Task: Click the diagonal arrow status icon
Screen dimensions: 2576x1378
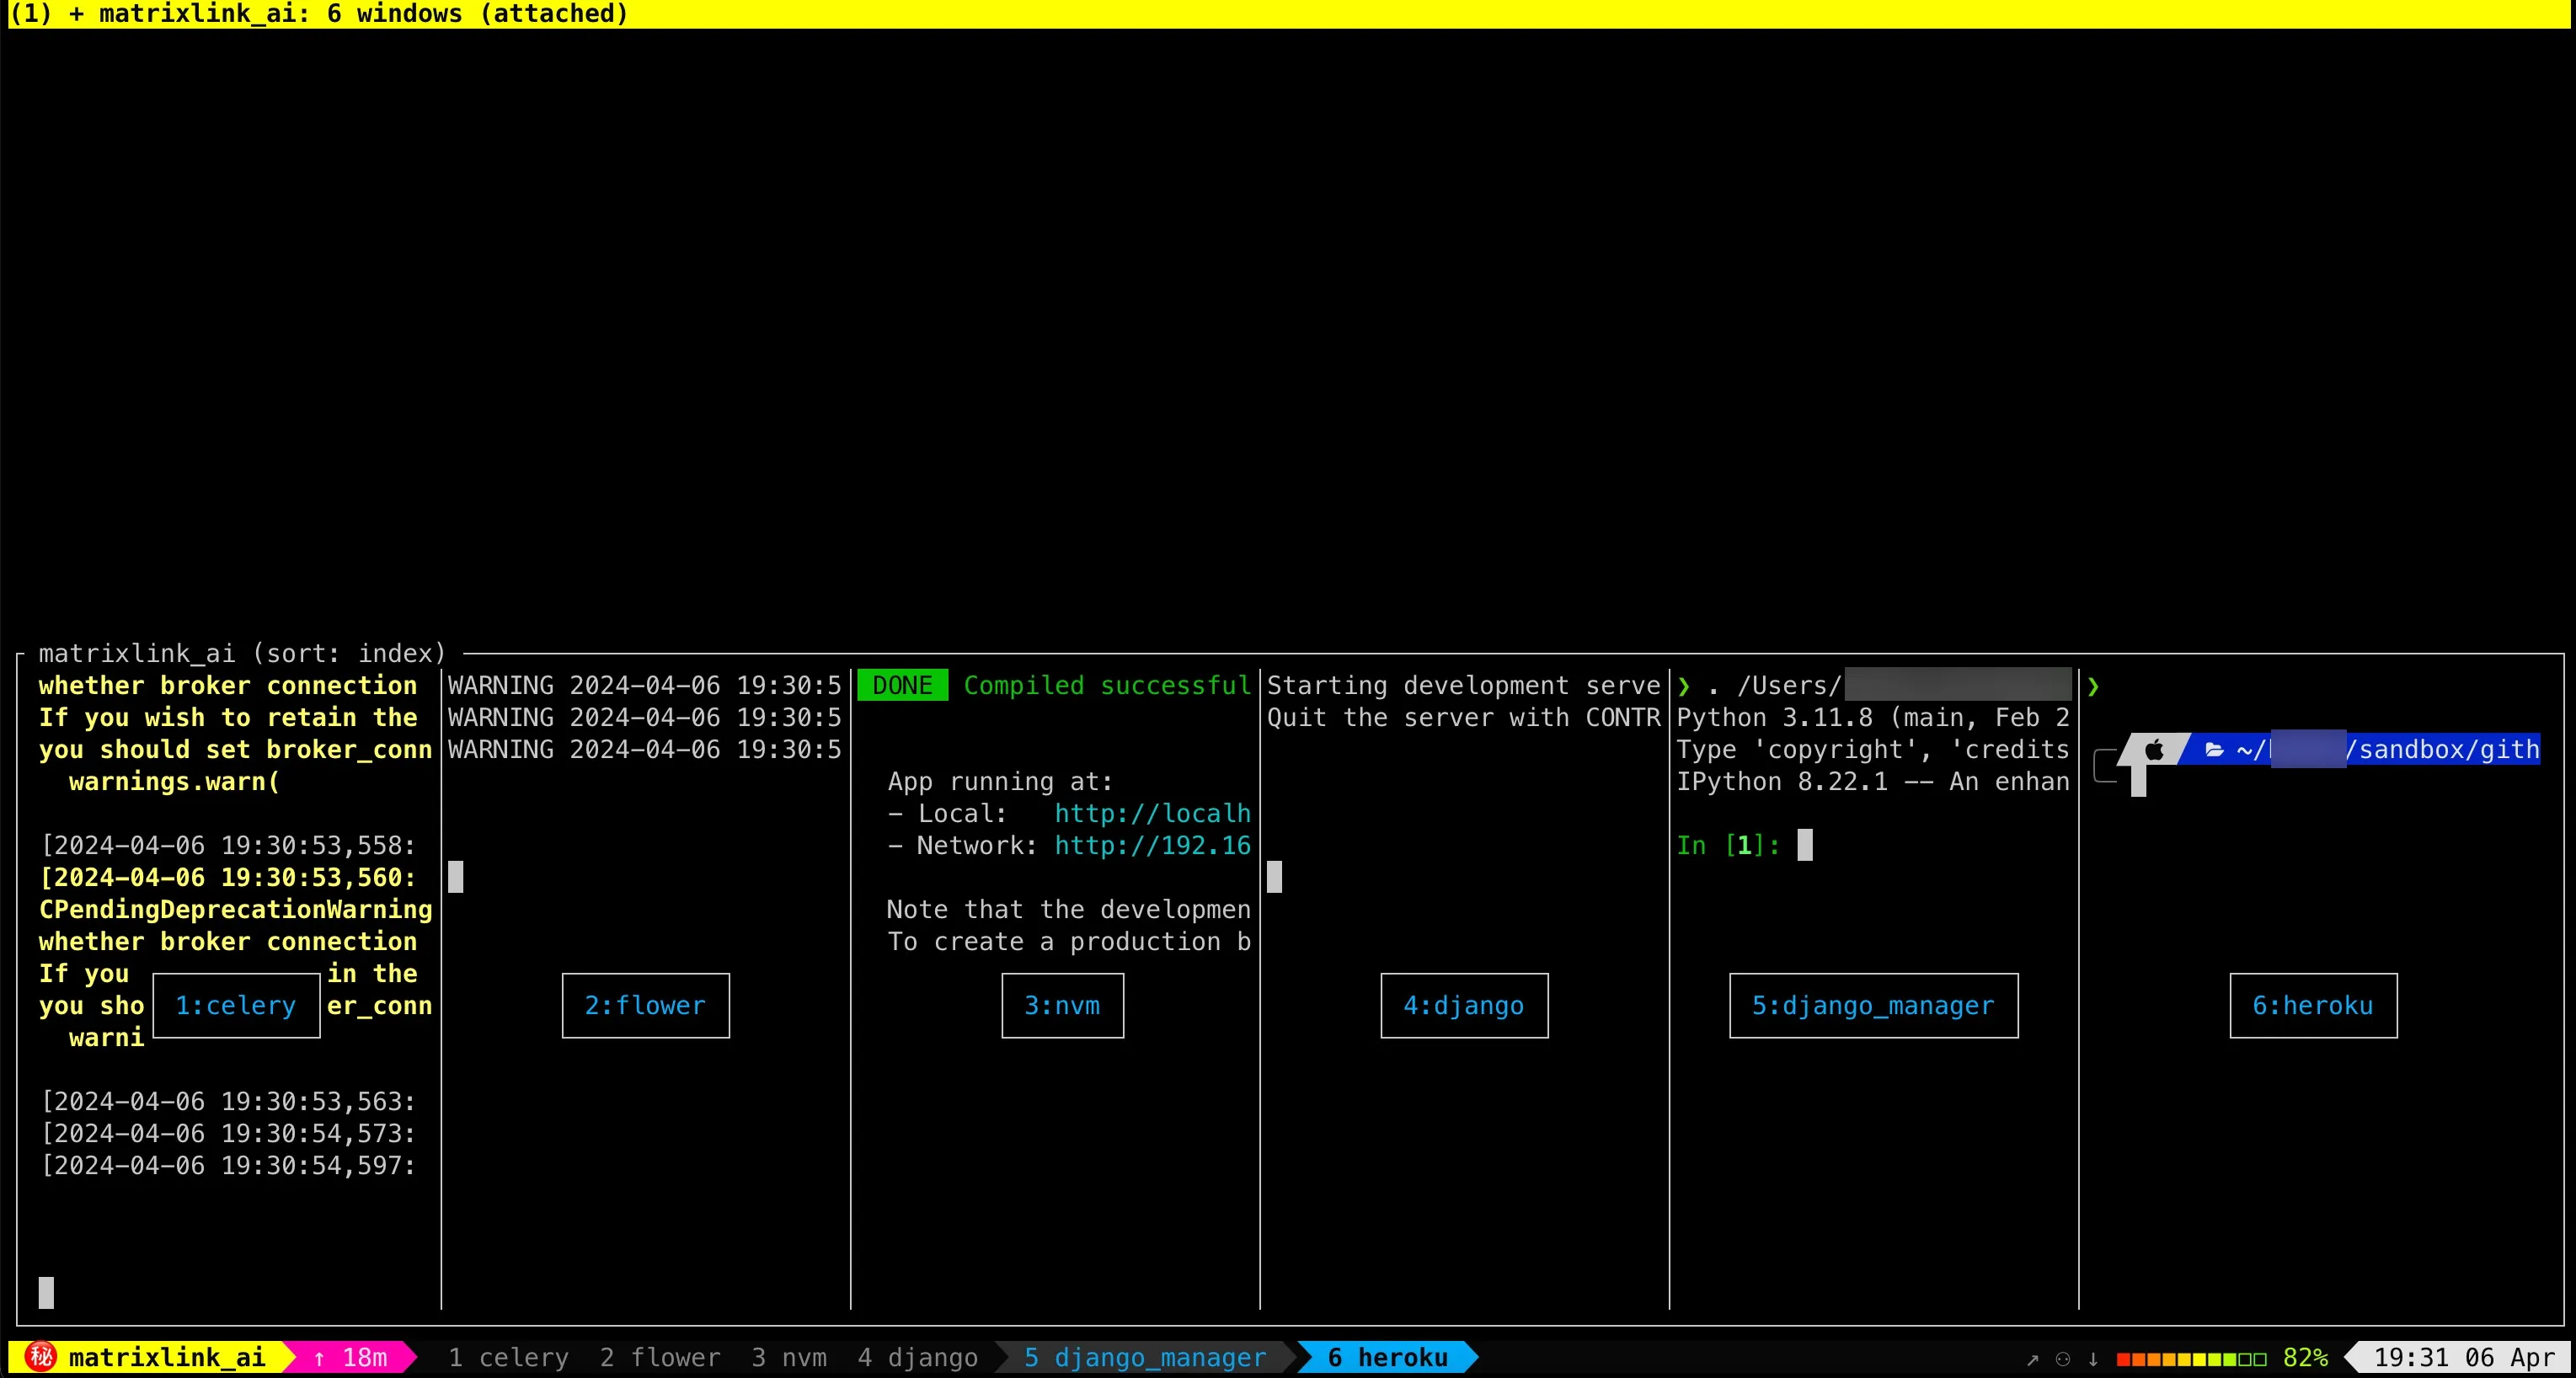Action: pos(2032,1359)
